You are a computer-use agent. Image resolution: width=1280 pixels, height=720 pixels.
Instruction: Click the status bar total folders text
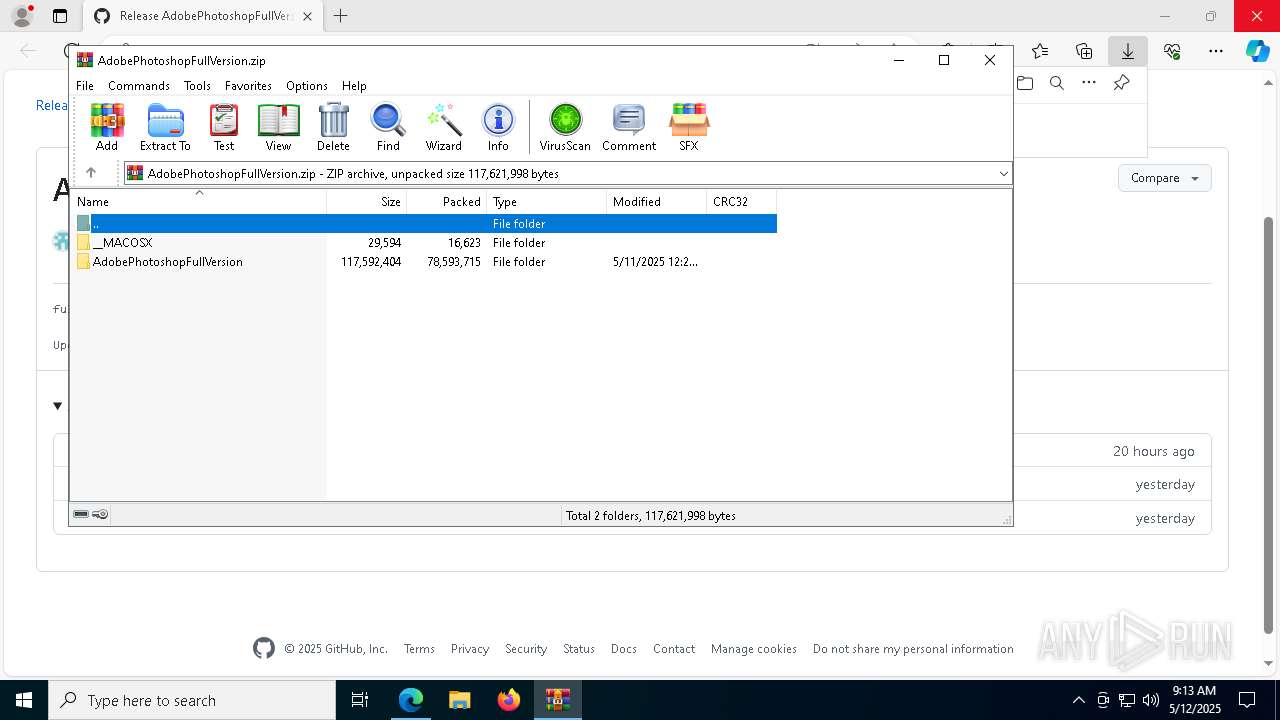click(x=651, y=516)
